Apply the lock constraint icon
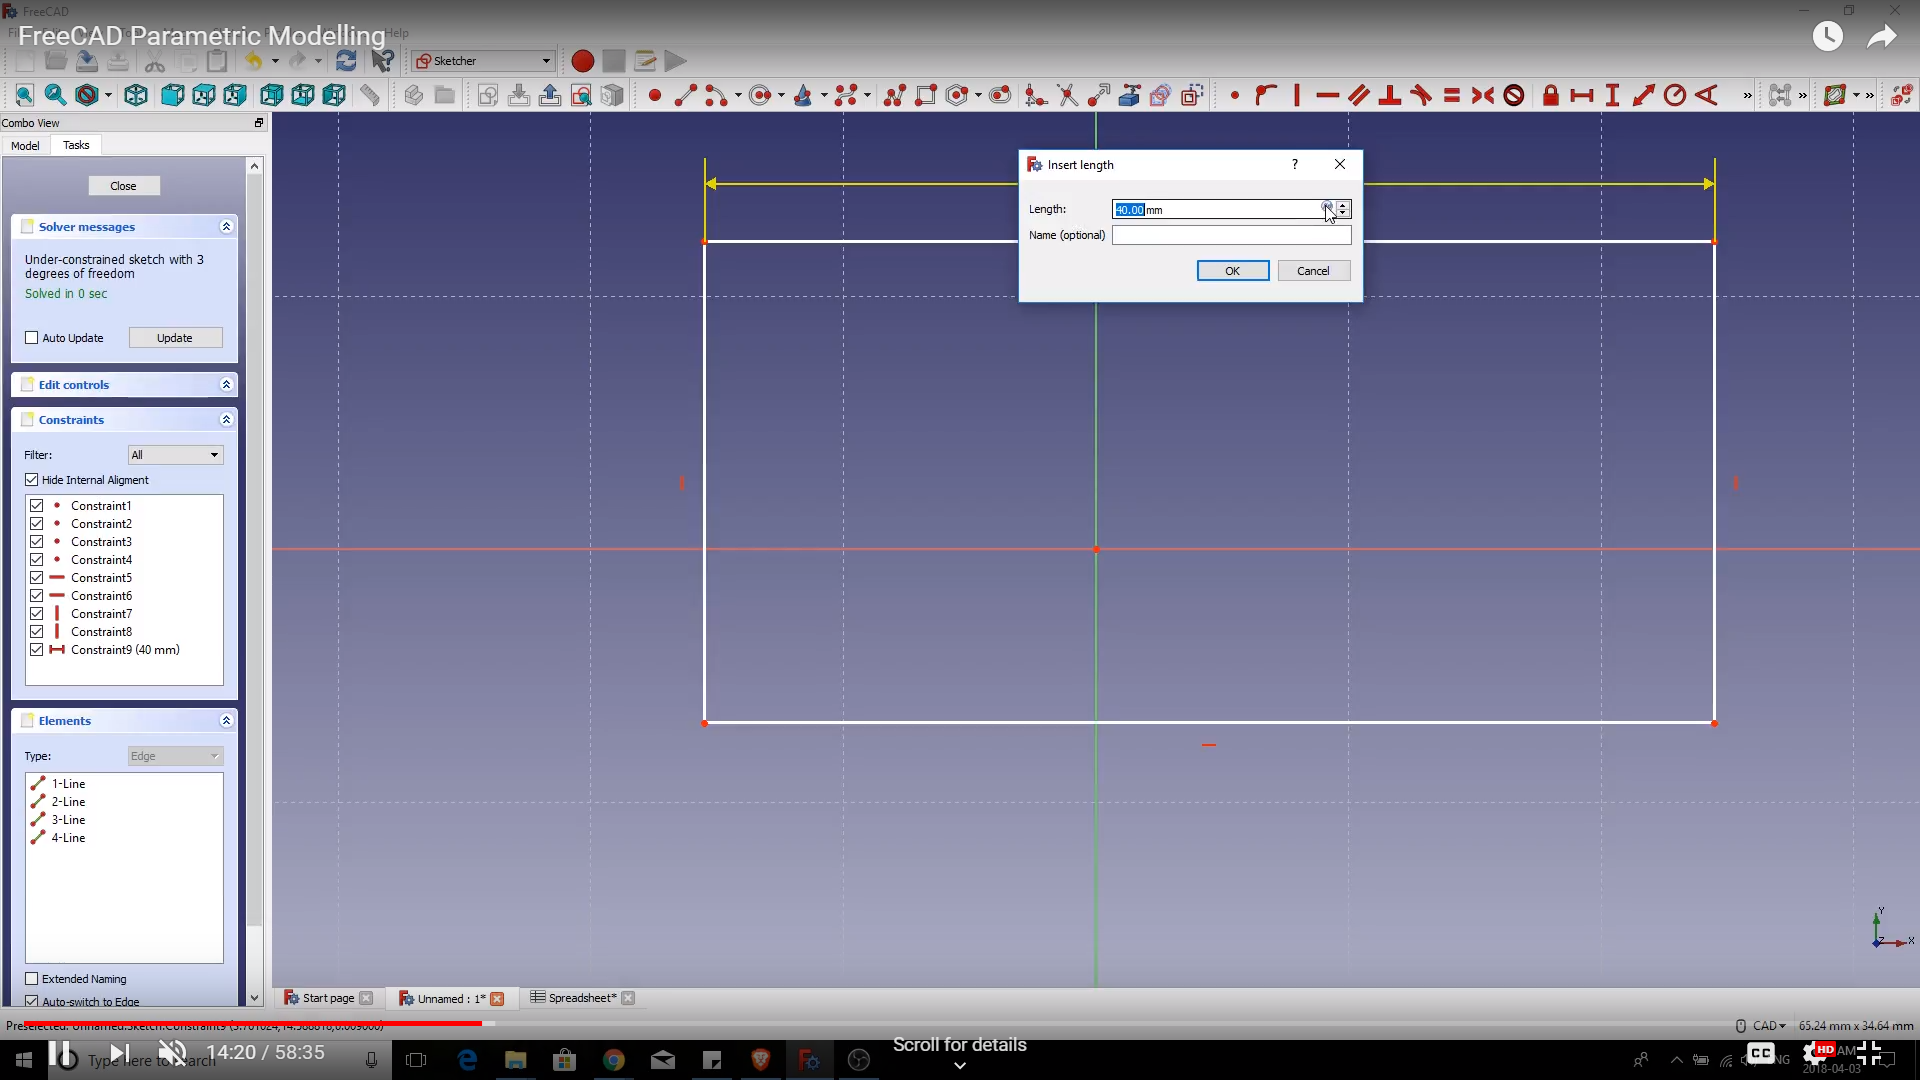The height and width of the screenshot is (1080, 1920). (1550, 95)
